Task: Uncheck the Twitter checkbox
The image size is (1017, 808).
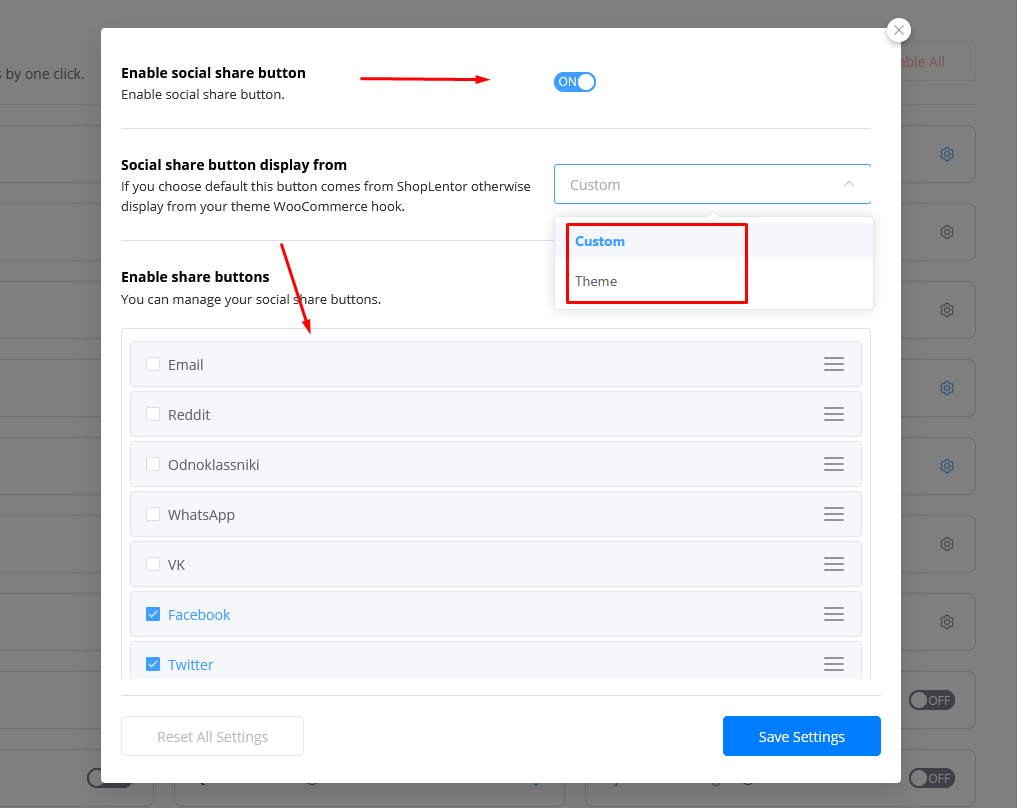Action: point(153,664)
